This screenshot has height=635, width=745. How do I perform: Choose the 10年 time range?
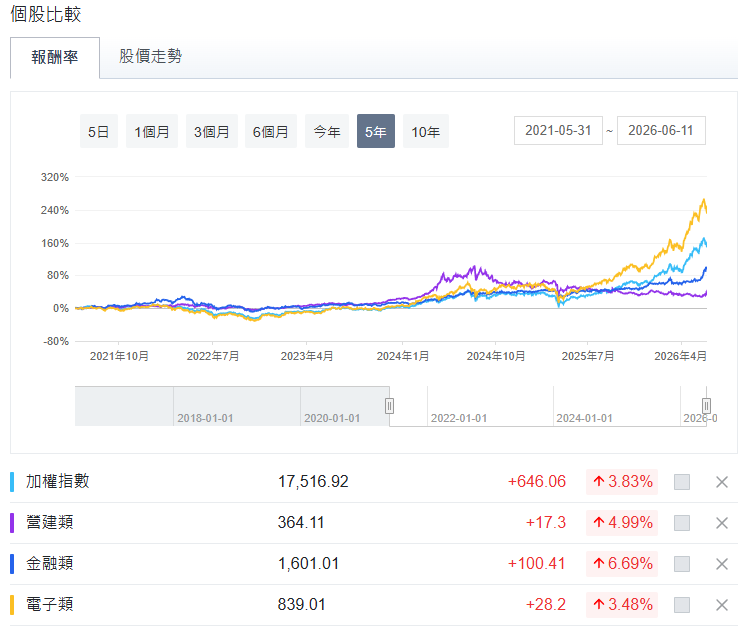point(426,131)
